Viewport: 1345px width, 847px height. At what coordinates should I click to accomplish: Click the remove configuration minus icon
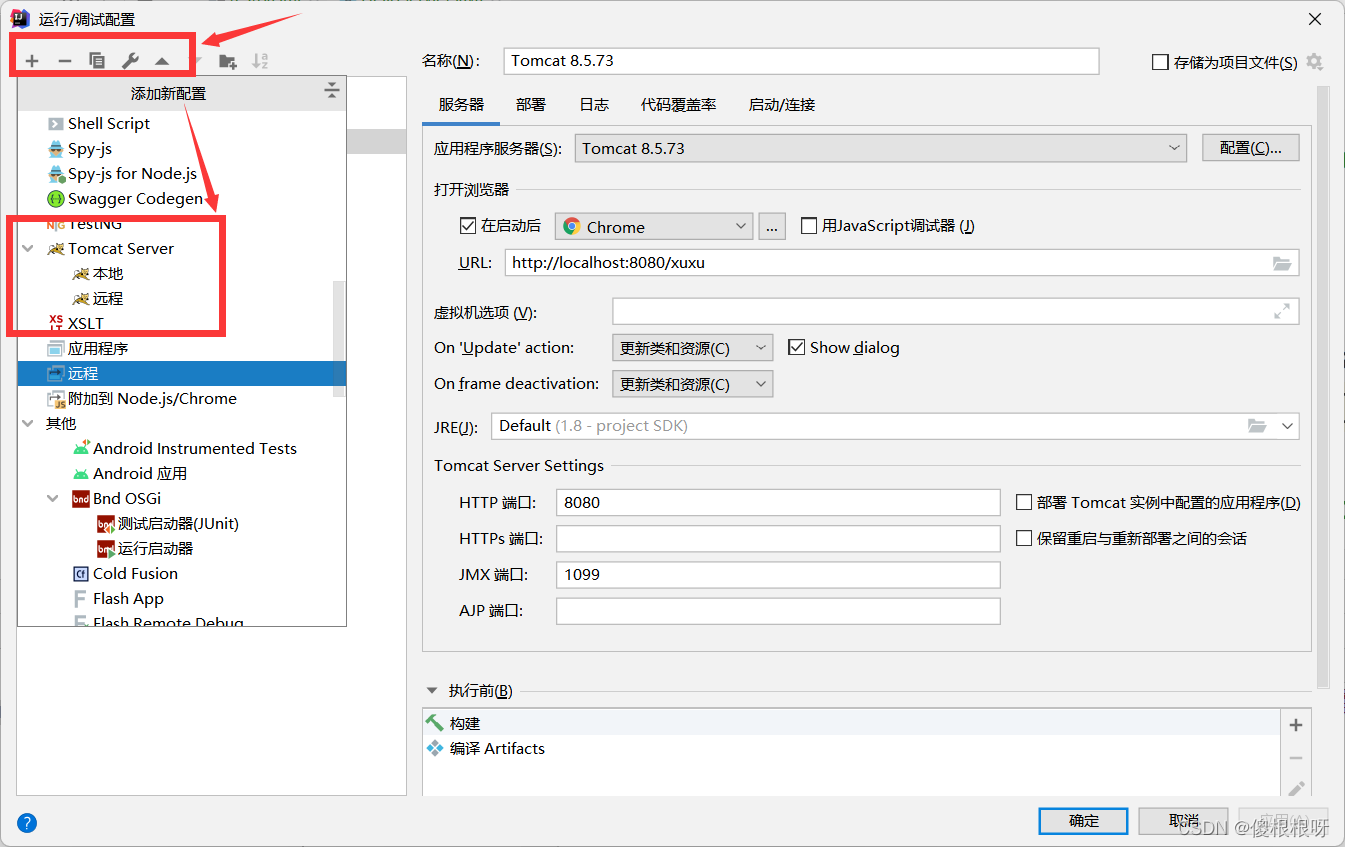65,61
